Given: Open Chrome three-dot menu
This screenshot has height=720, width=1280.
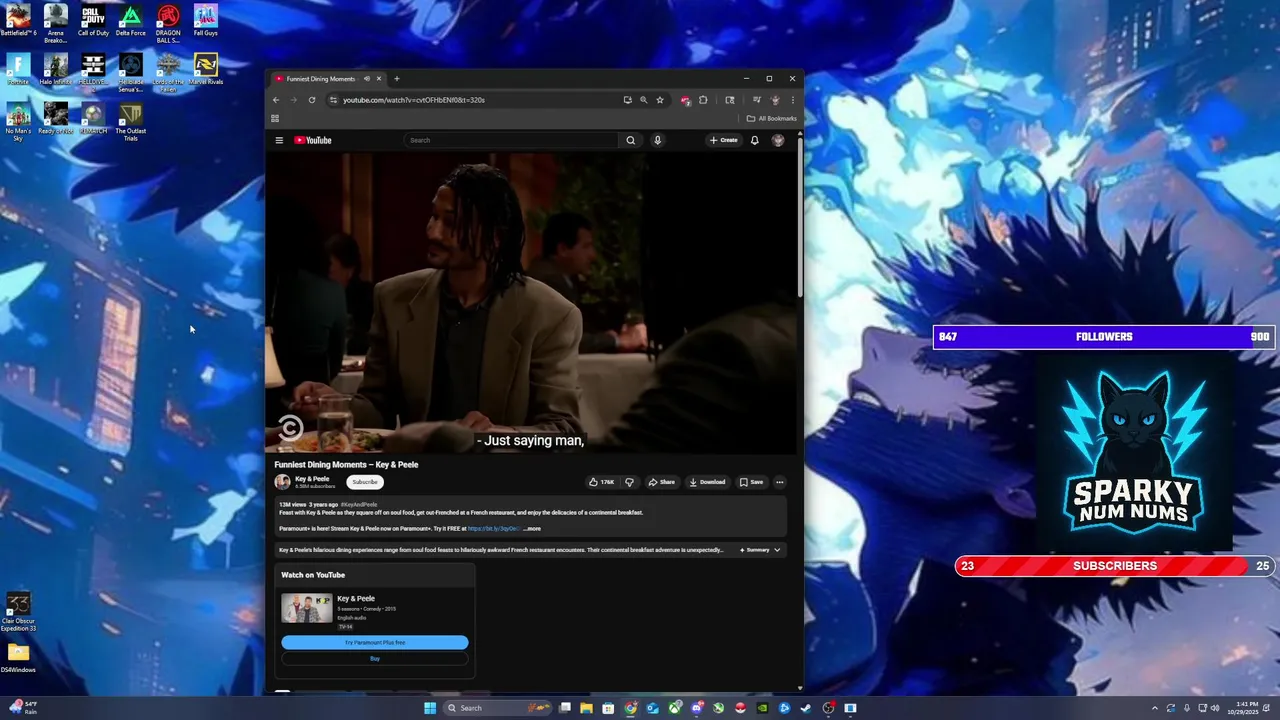Looking at the screenshot, I should [793, 100].
